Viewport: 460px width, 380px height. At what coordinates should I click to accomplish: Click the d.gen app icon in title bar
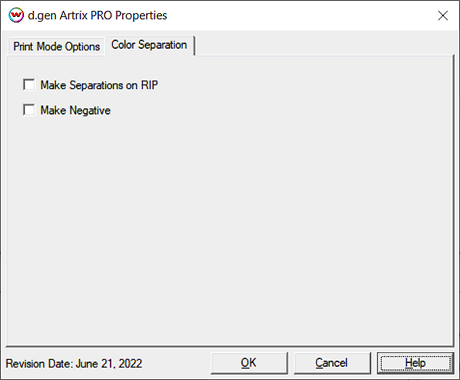click(x=16, y=15)
